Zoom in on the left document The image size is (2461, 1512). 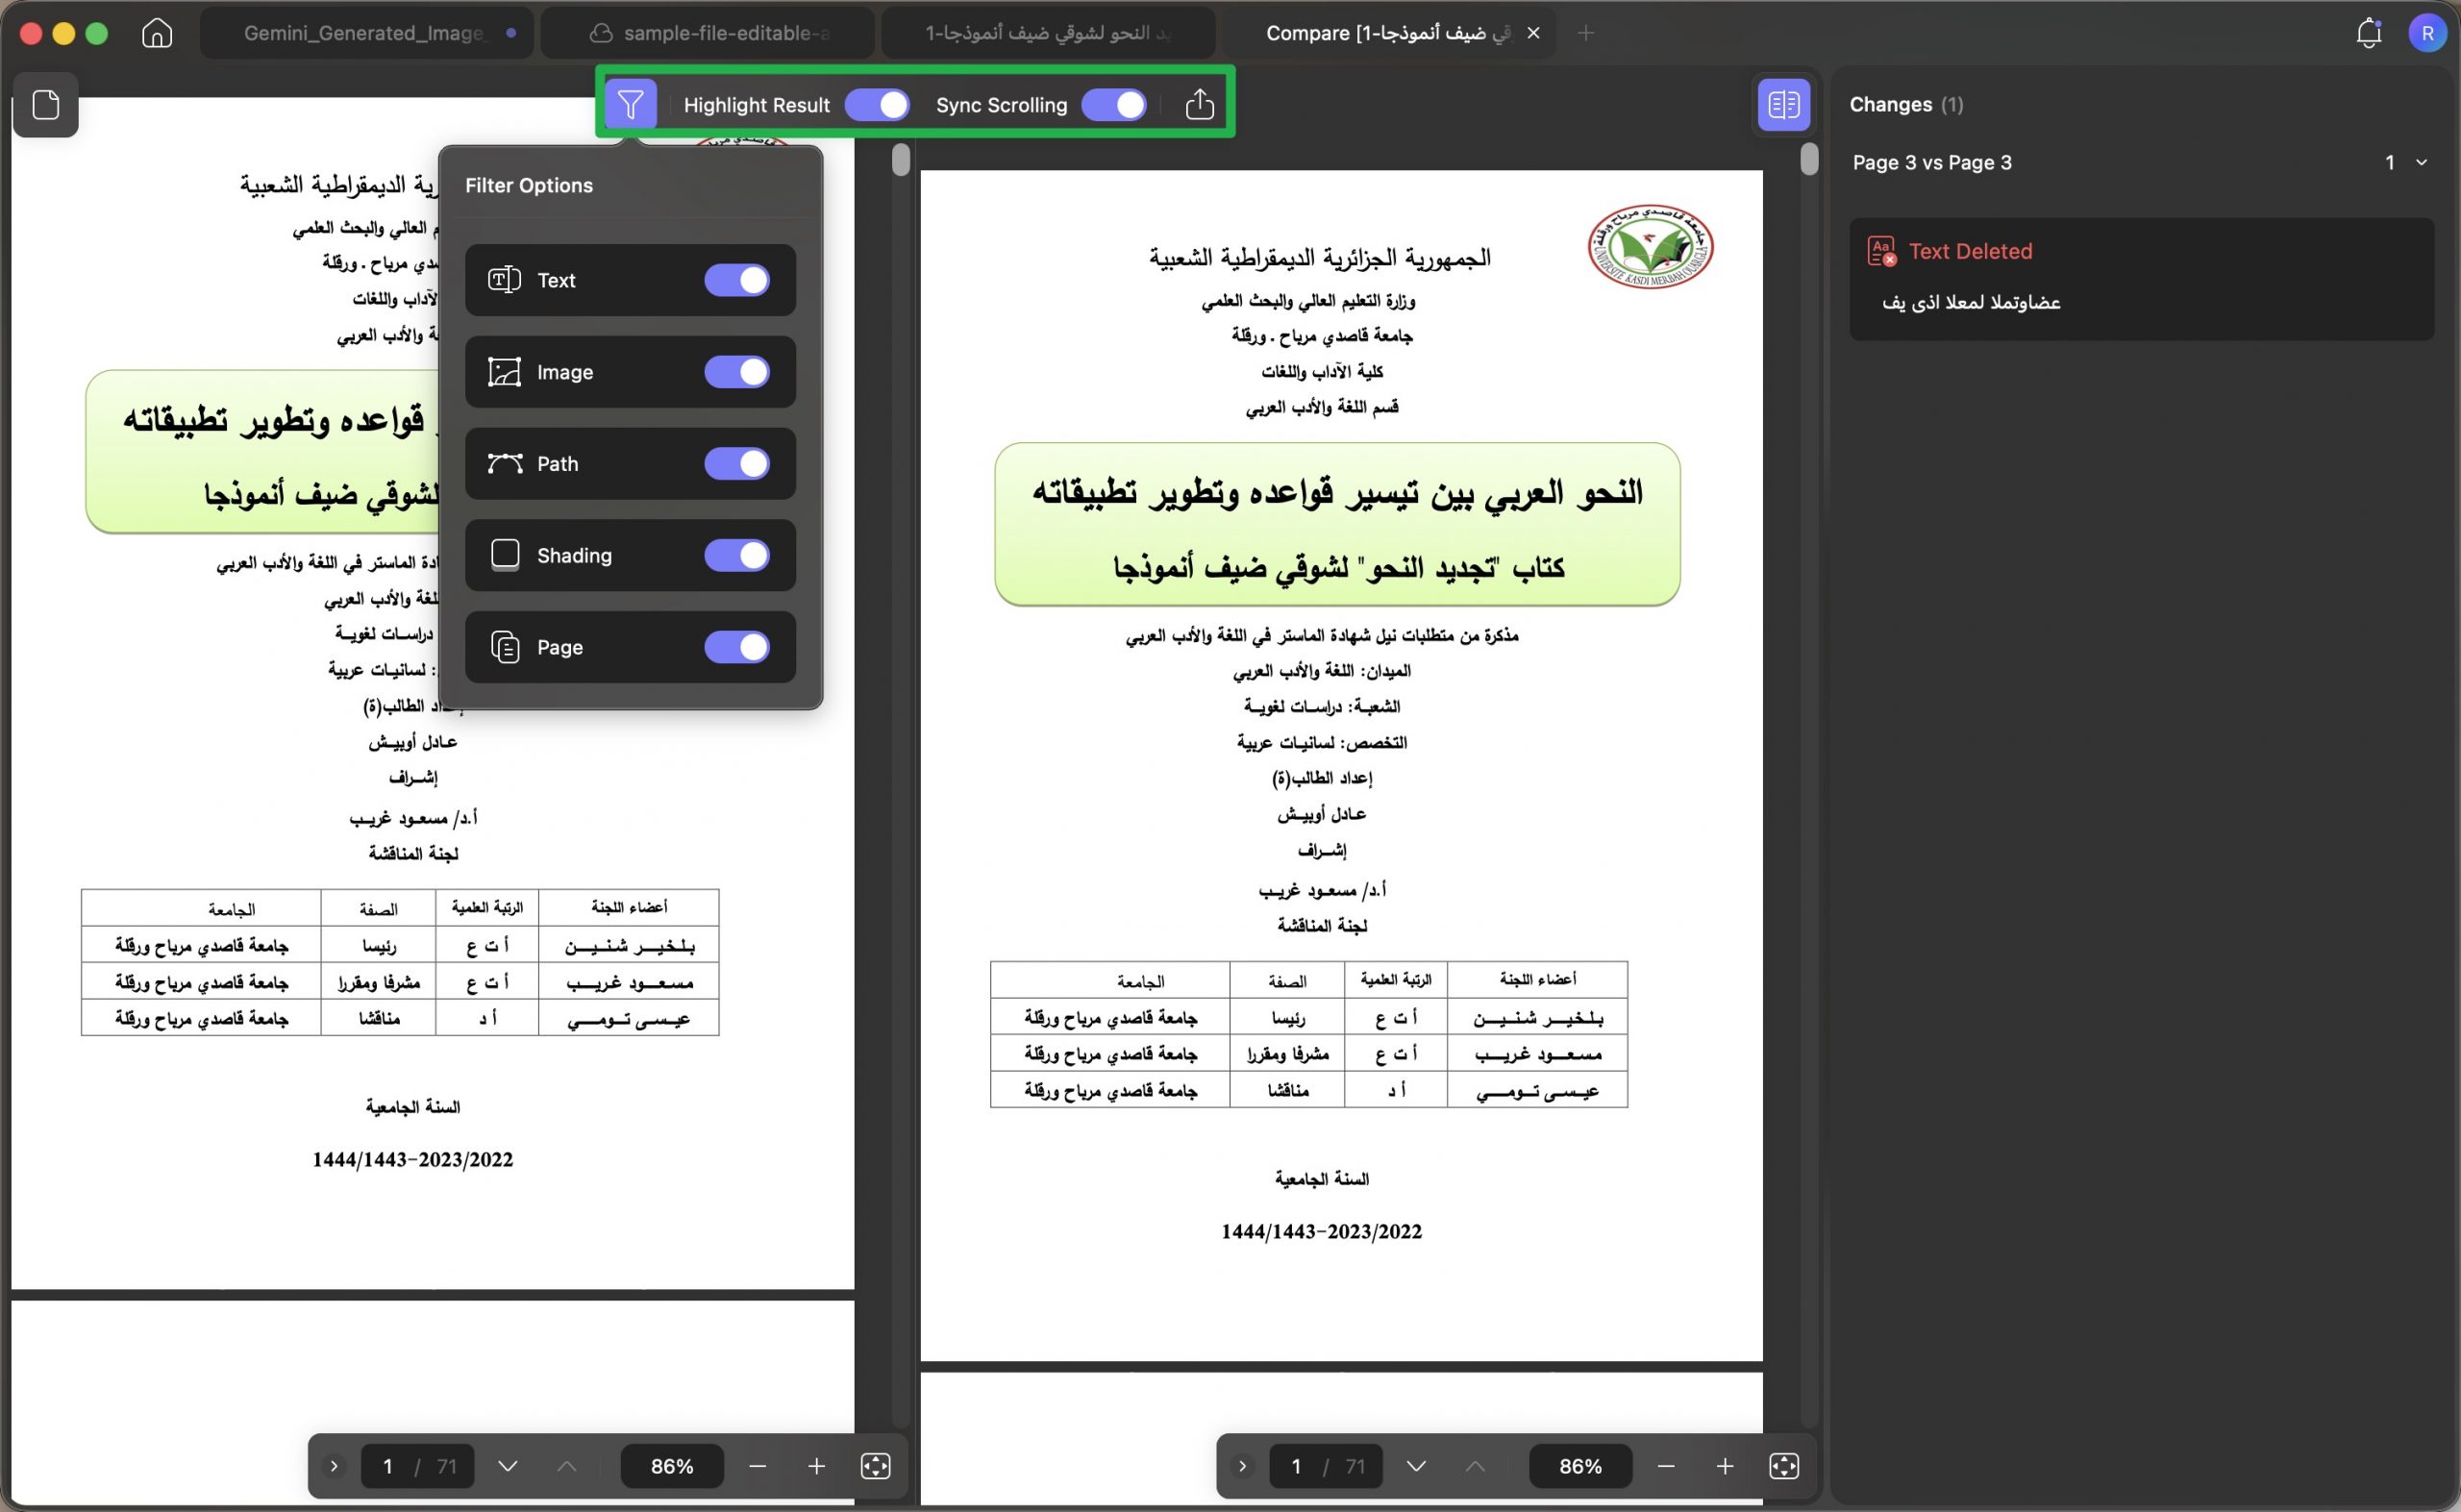coord(816,1466)
